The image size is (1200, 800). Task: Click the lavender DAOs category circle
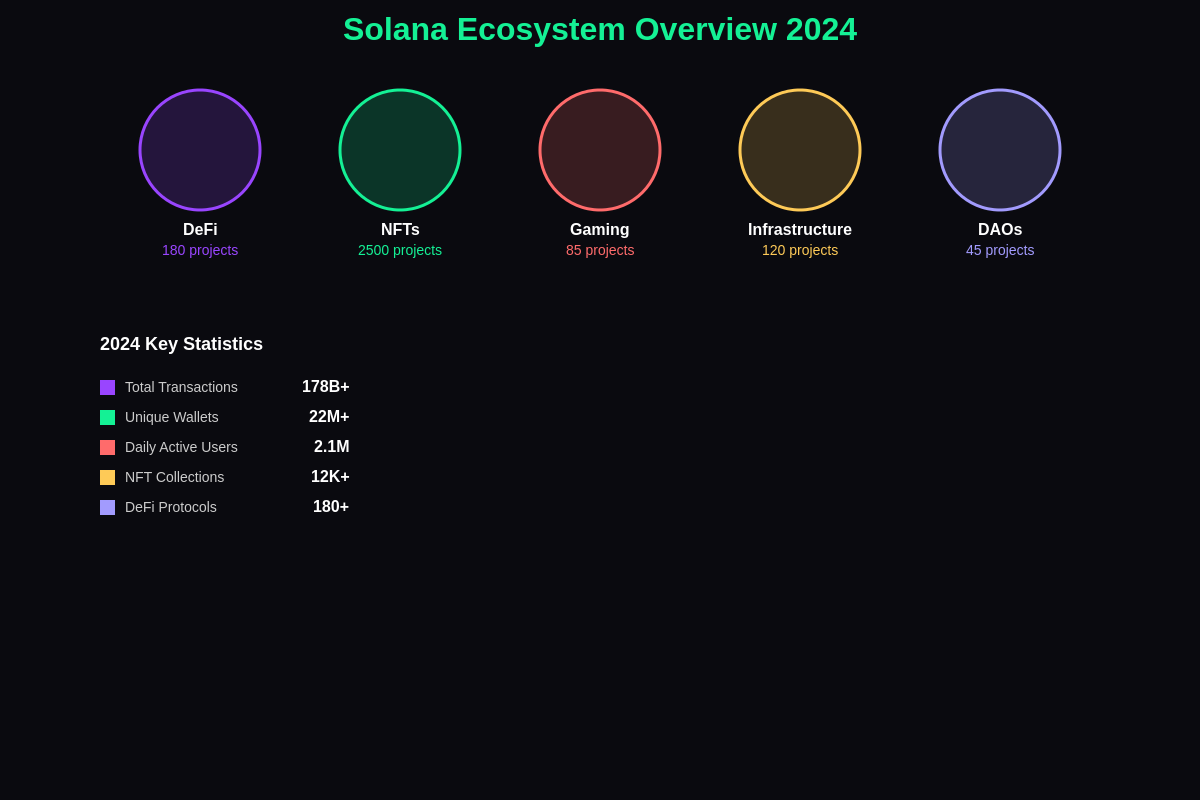pyautogui.click(x=1000, y=150)
